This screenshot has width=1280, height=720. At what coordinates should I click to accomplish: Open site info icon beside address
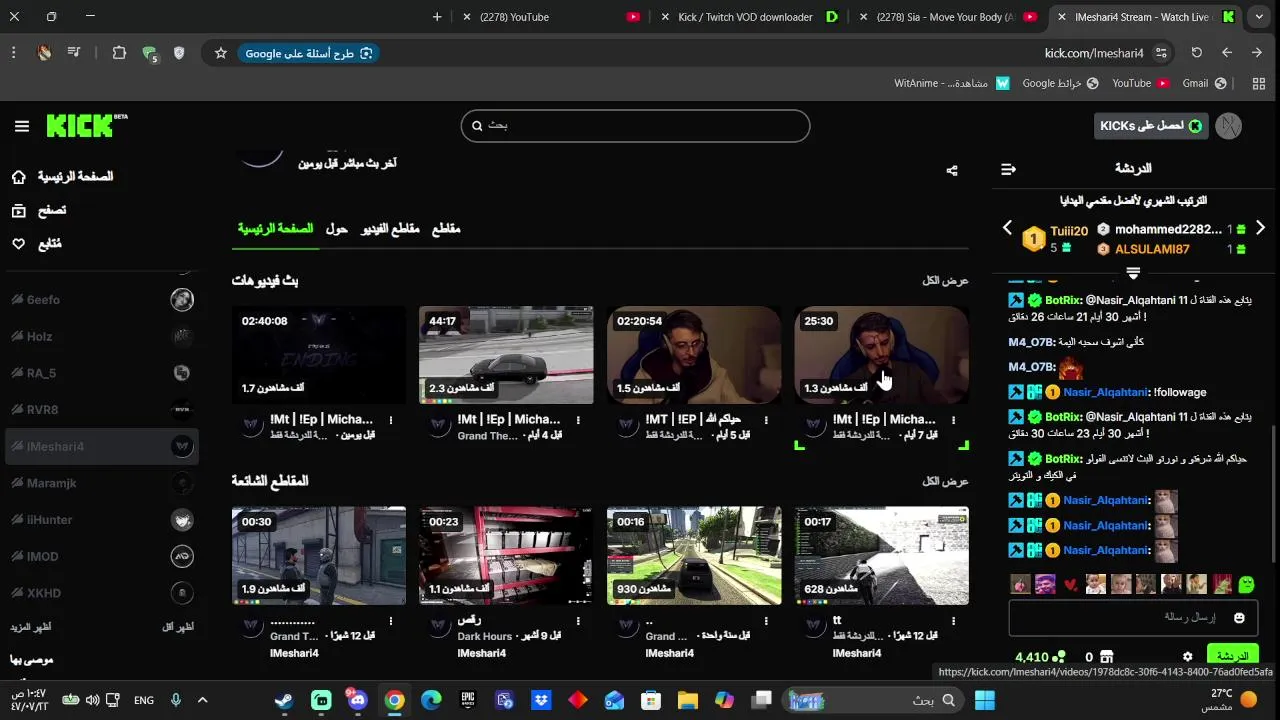(x=1161, y=53)
